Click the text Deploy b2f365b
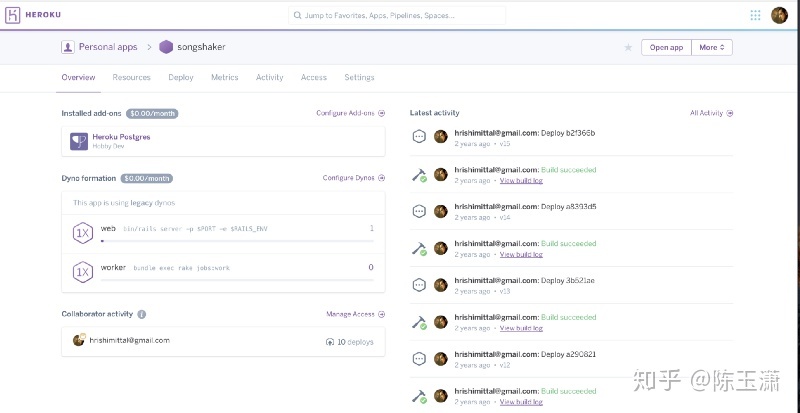 pos(568,133)
